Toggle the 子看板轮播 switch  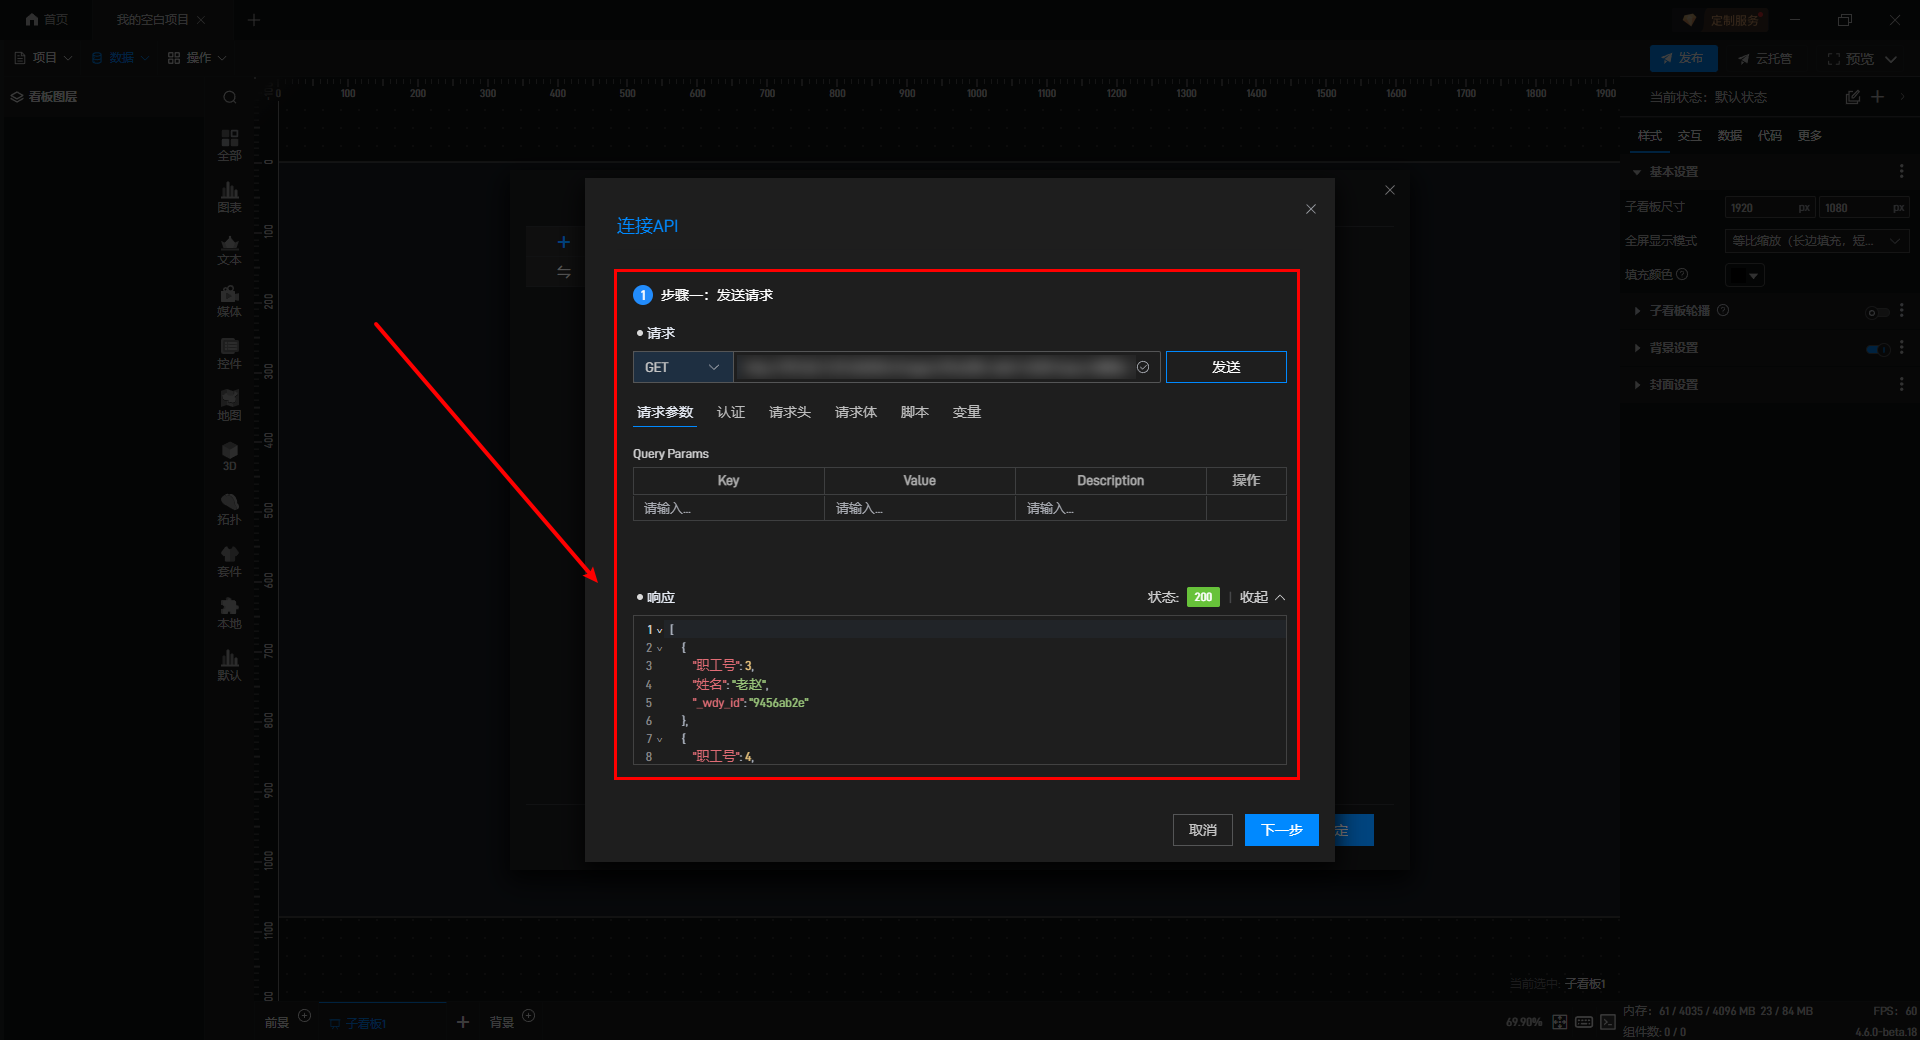(1877, 312)
